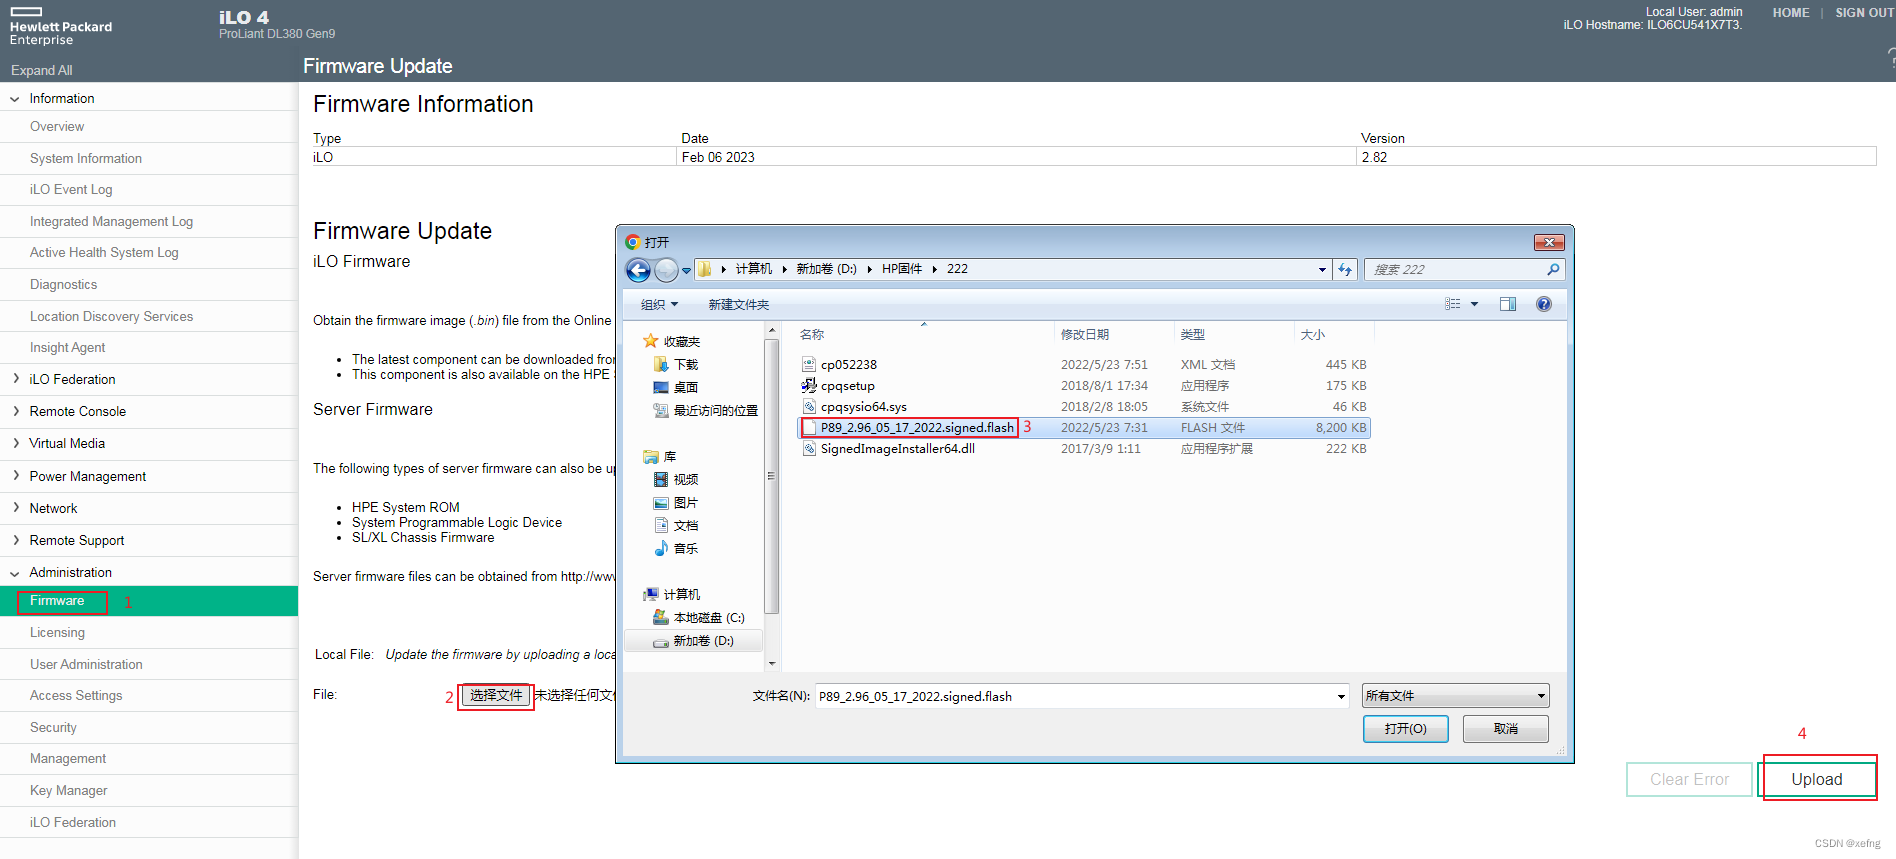Expand the Virtual Media section
Image resolution: width=1896 pixels, height=859 pixels.
(x=15, y=443)
